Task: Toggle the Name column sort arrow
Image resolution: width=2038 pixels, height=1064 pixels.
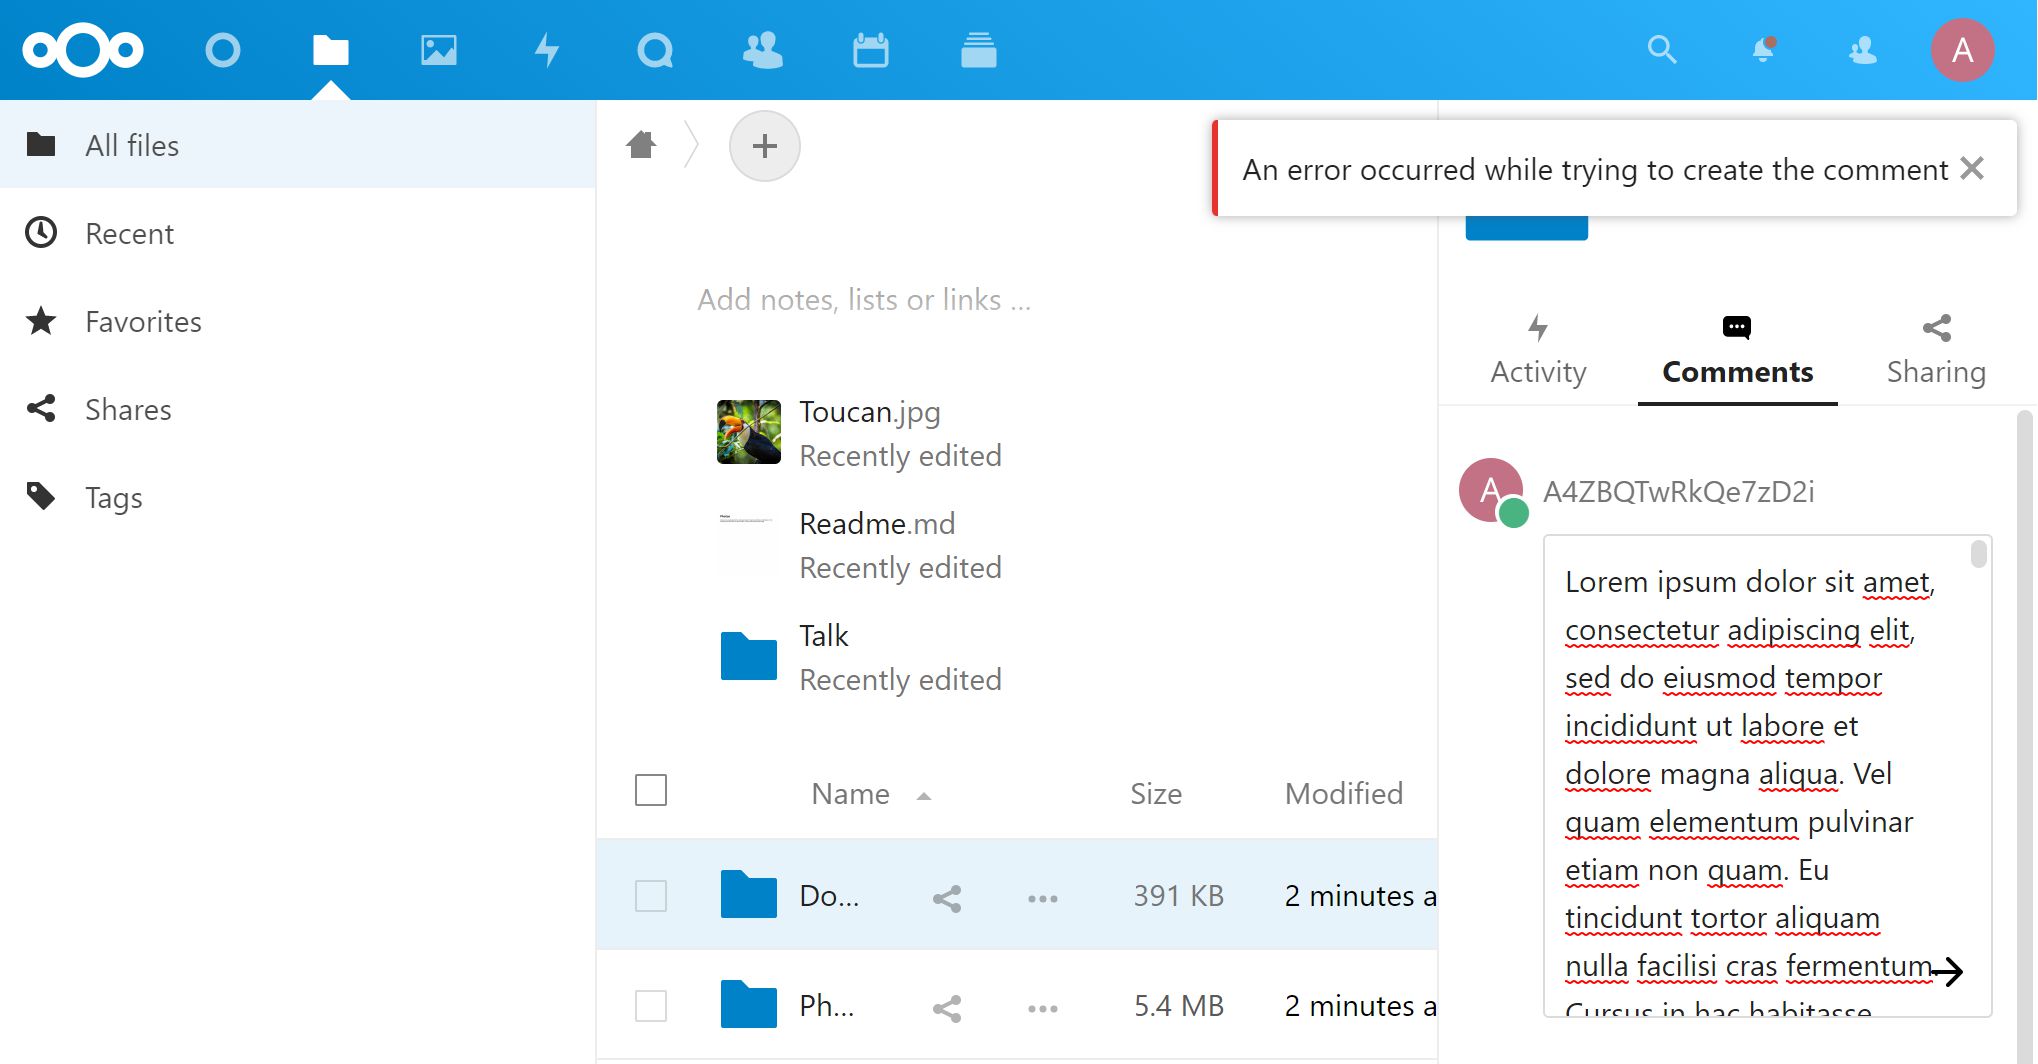Action: point(924,796)
